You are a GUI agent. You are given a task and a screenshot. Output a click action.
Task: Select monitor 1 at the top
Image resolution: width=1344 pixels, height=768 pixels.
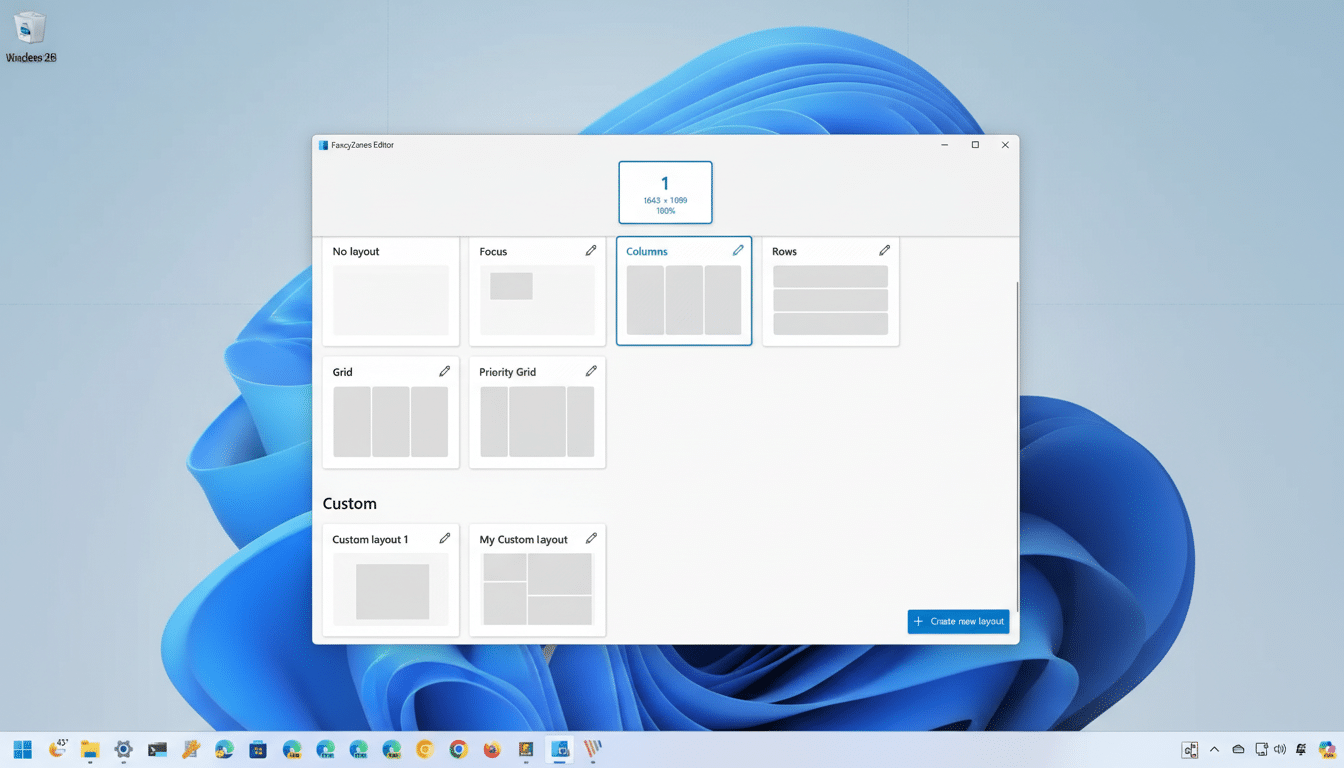pos(665,192)
